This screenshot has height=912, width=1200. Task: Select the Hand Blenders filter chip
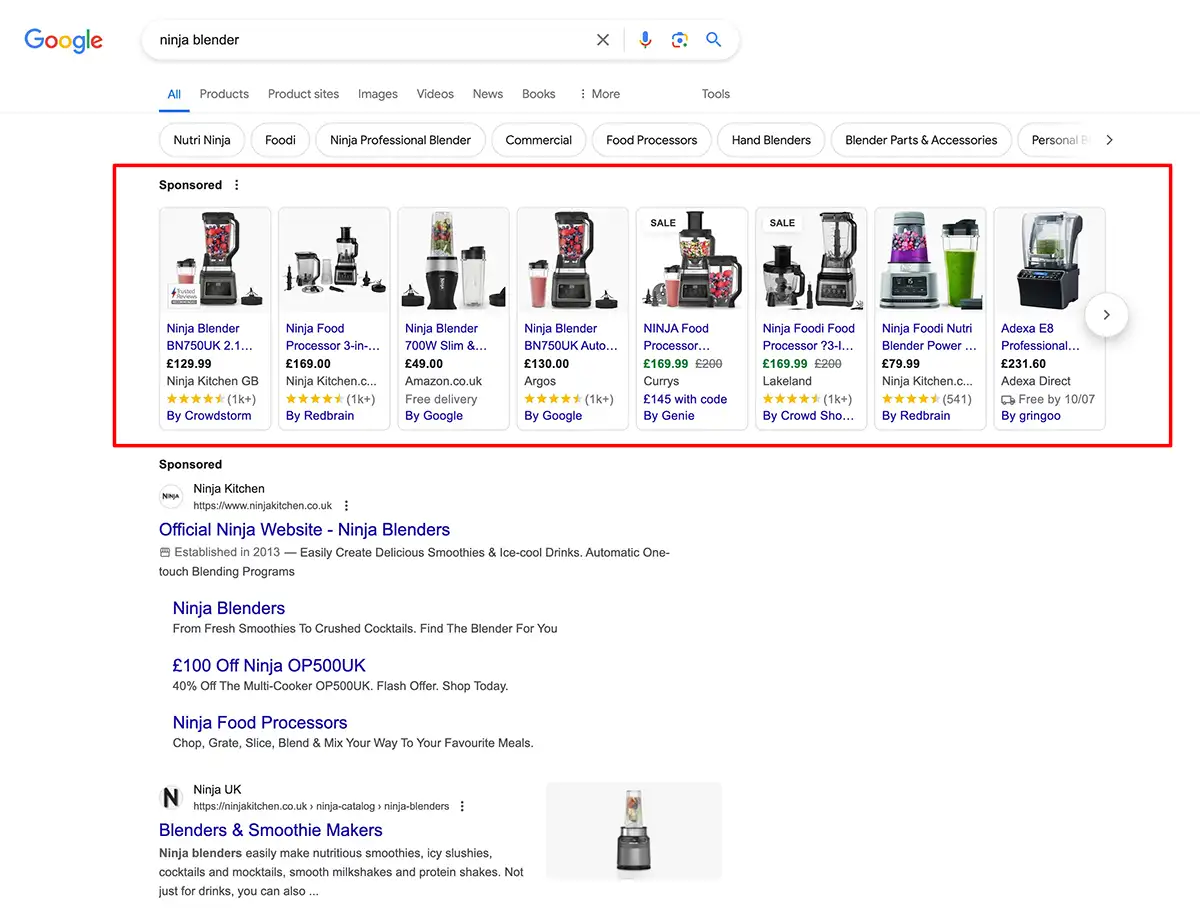[x=771, y=140]
